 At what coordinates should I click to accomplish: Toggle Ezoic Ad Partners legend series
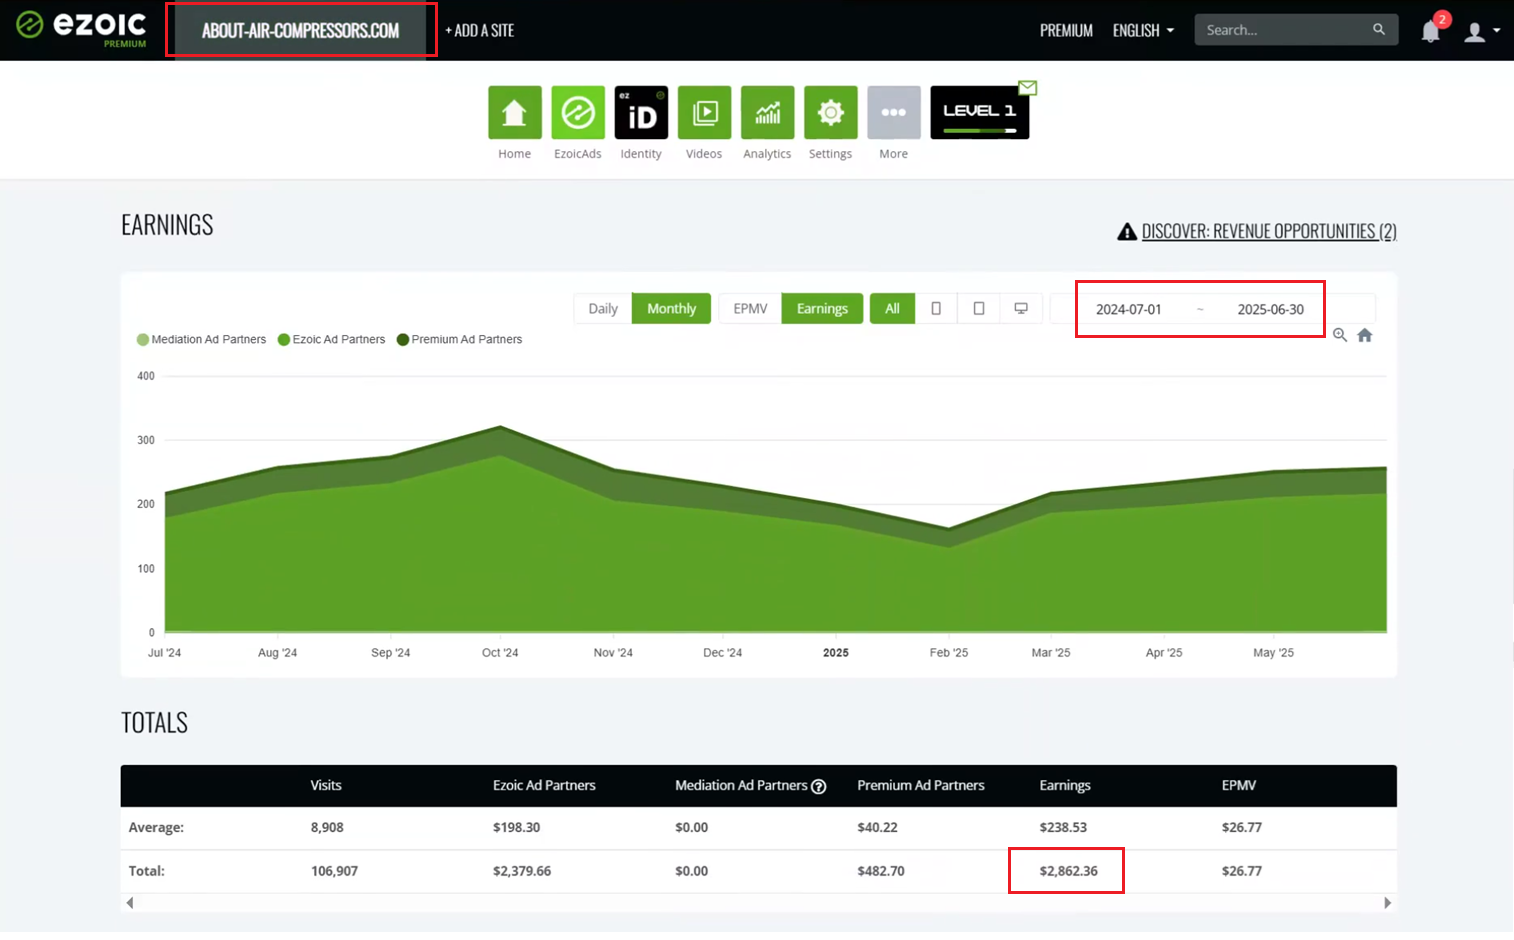pyautogui.click(x=331, y=339)
